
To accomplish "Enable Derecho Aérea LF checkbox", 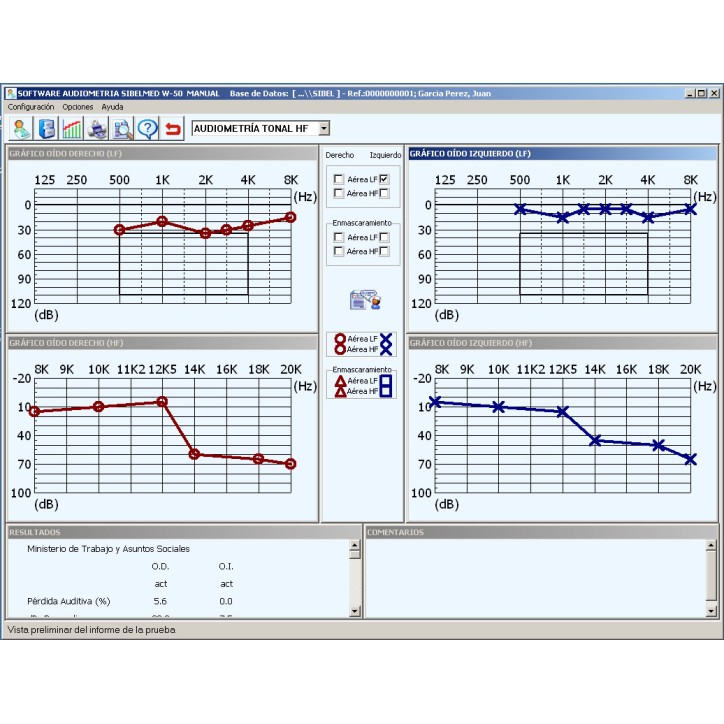I will pyautogui.click(x=338, y=179).
